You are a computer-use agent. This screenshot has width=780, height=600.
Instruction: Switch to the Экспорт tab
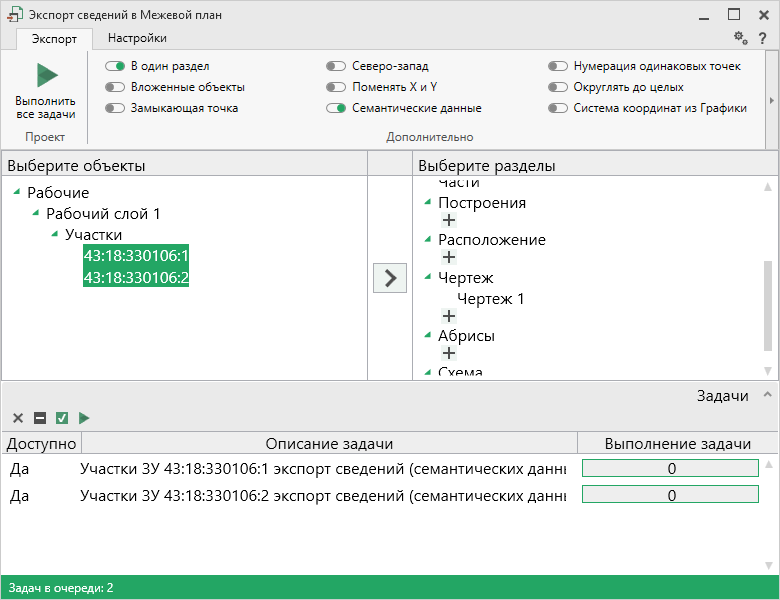point(54,39)
